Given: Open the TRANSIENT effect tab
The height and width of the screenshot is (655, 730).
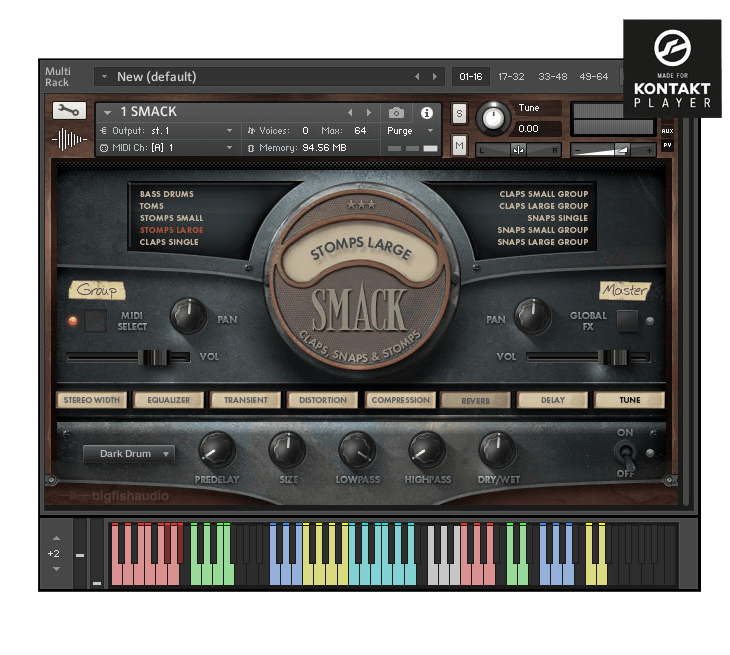Looking at the screenshot, I should (245, 400).
